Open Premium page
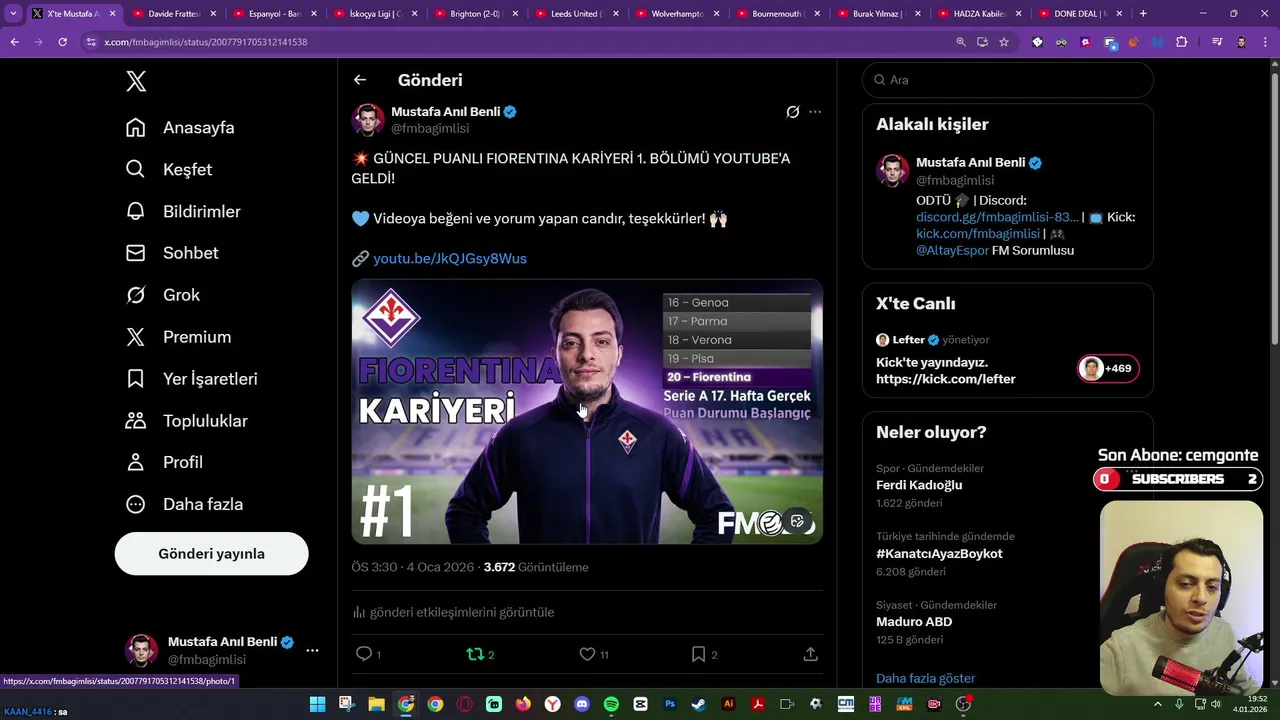 pos(178,337)
